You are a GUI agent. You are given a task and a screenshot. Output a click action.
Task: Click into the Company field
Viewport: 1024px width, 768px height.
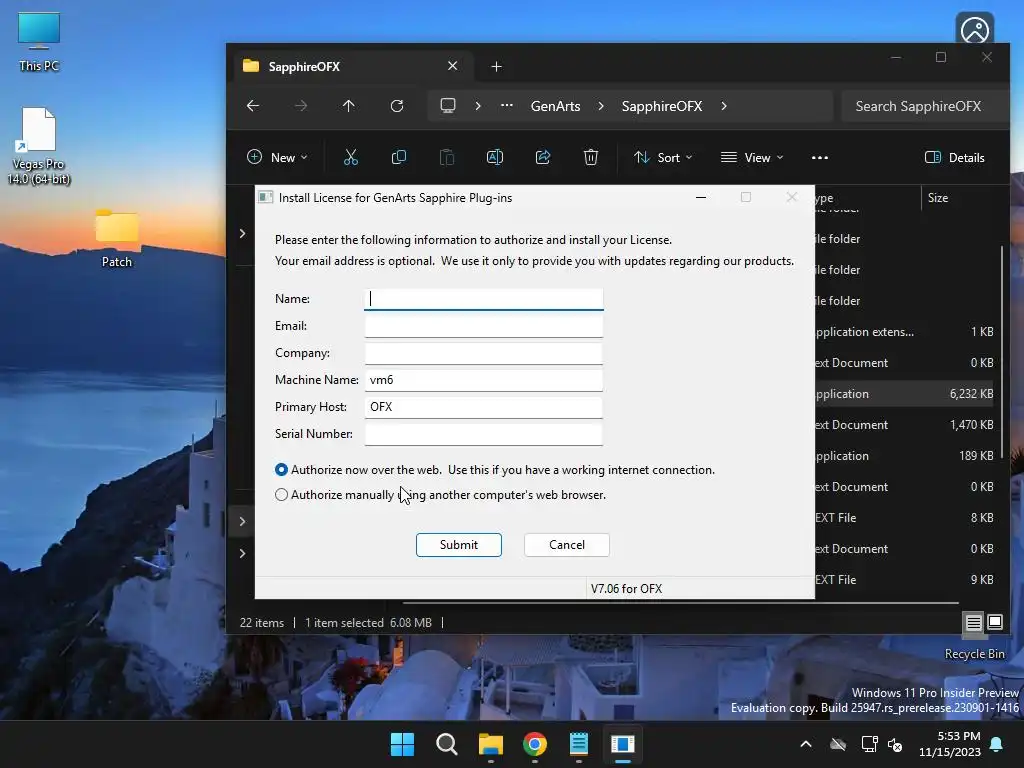click(483, 353)
